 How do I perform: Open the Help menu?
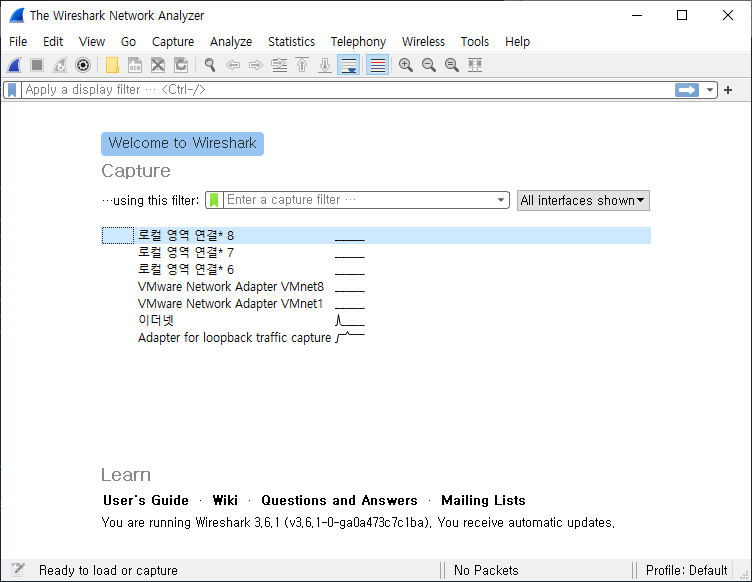tap(517, 42)
